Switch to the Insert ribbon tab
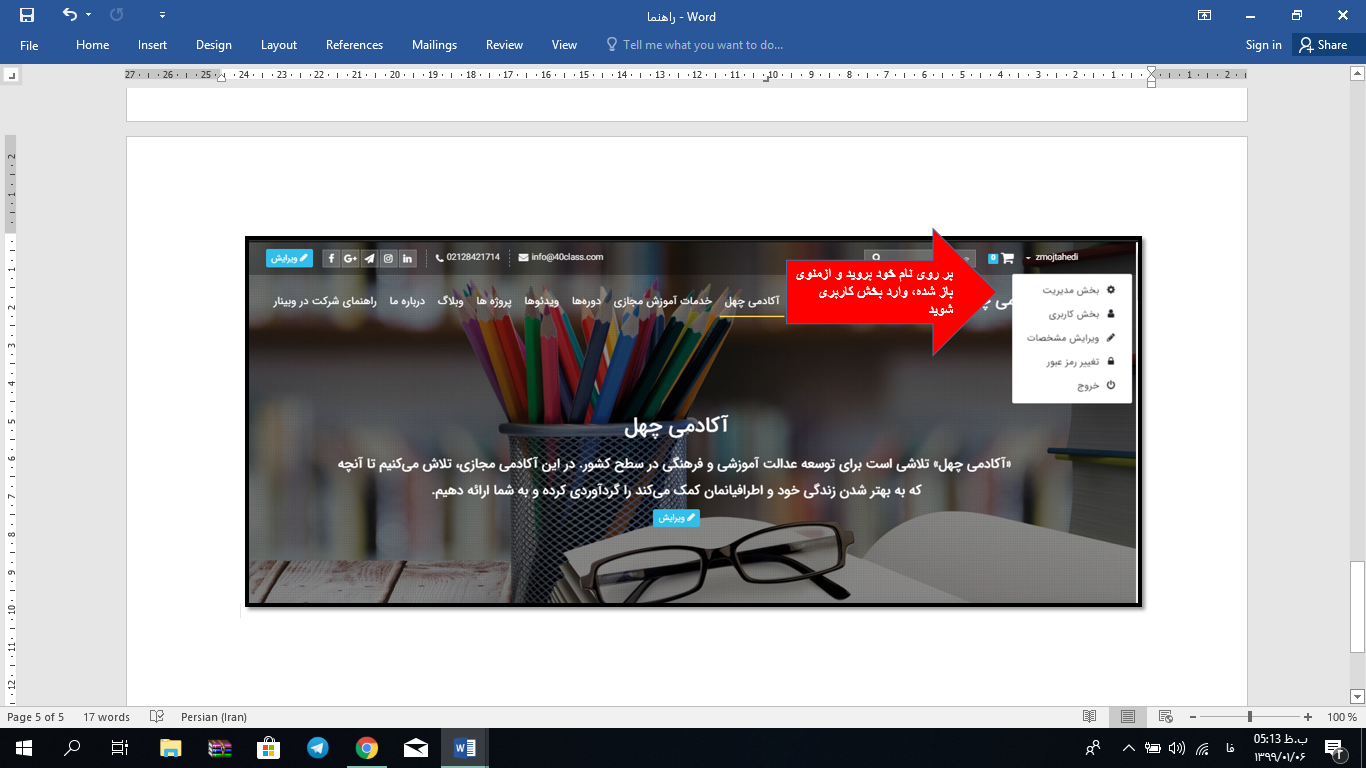The image size is (1366, 768). point(153,45)
